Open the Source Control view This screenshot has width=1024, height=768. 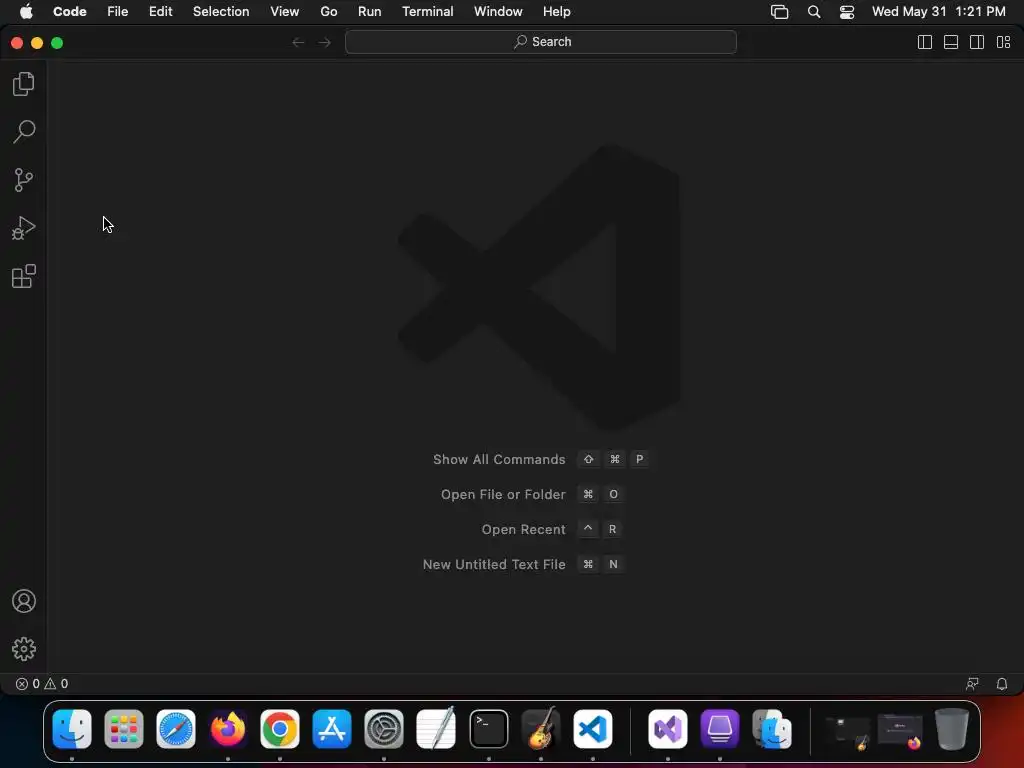coord(24,180)
